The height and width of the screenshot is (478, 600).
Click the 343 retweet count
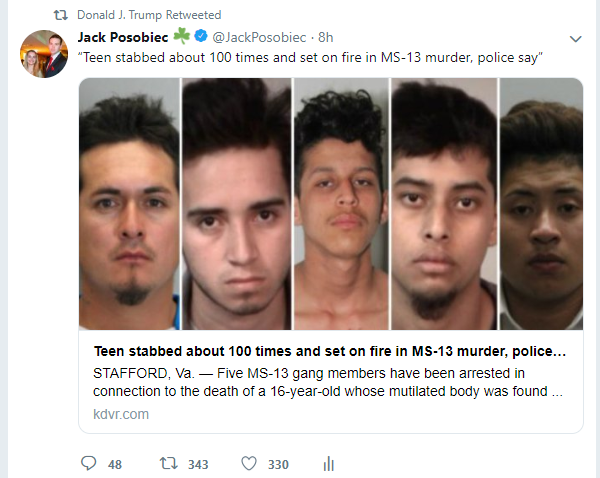tap(198, 464)
